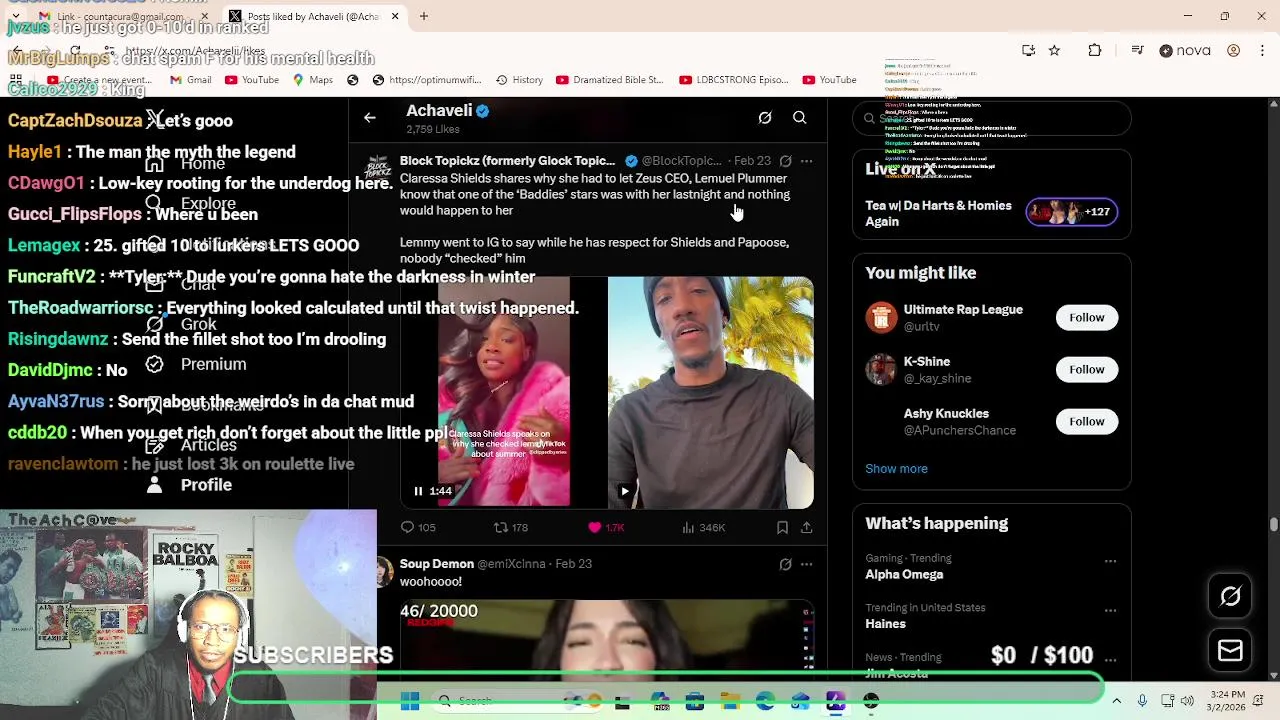Open K-Shine avatar in suggestions

tap(881, 370)
